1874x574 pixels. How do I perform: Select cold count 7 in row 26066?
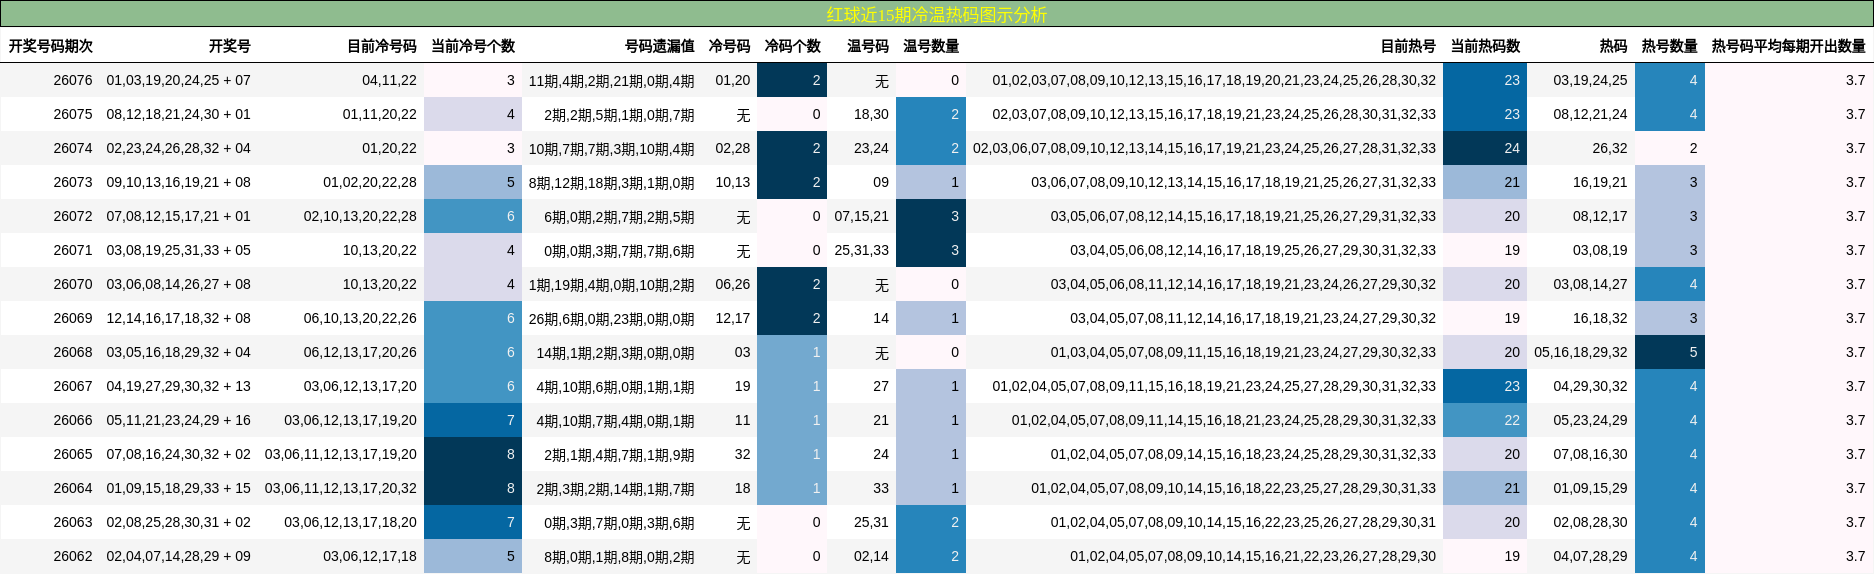(473, 420)
